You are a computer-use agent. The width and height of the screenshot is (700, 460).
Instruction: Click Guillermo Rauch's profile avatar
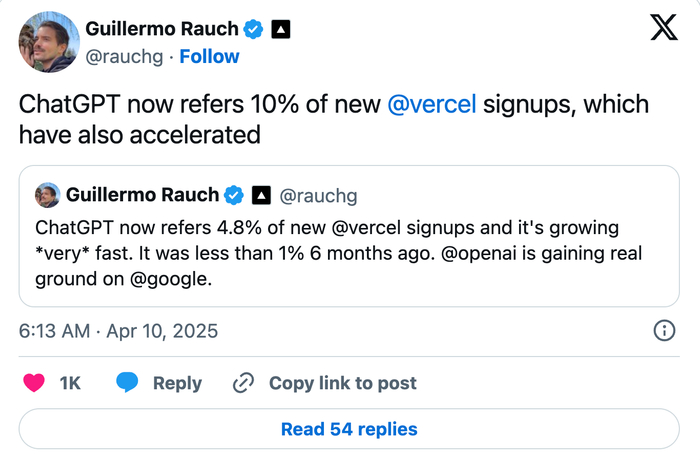[x=45, y=44]
